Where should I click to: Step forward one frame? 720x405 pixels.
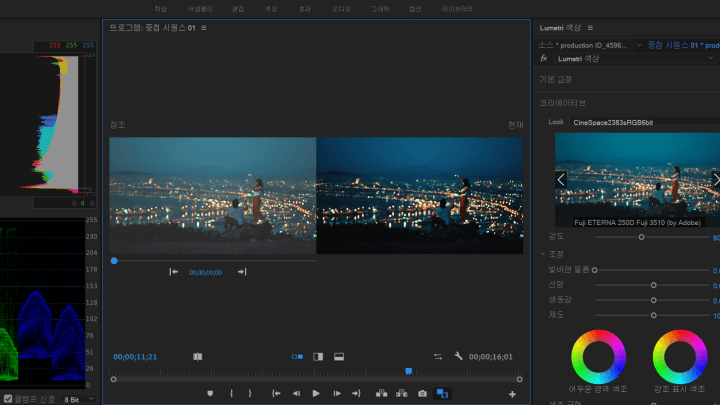337,394
